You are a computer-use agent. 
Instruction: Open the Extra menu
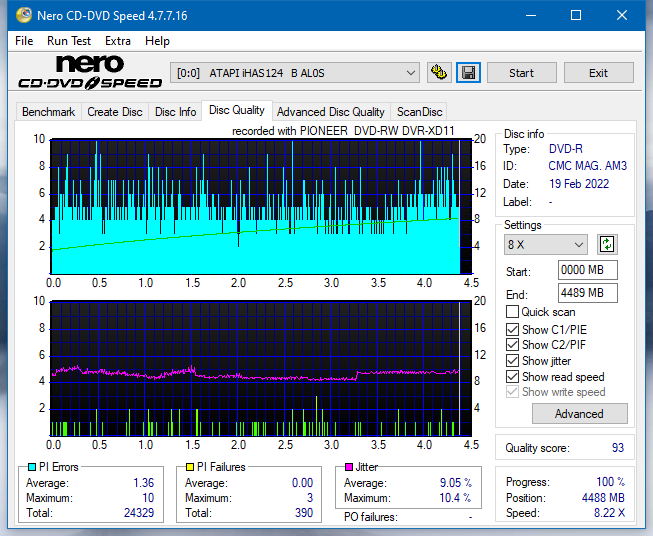click(118, 41)
